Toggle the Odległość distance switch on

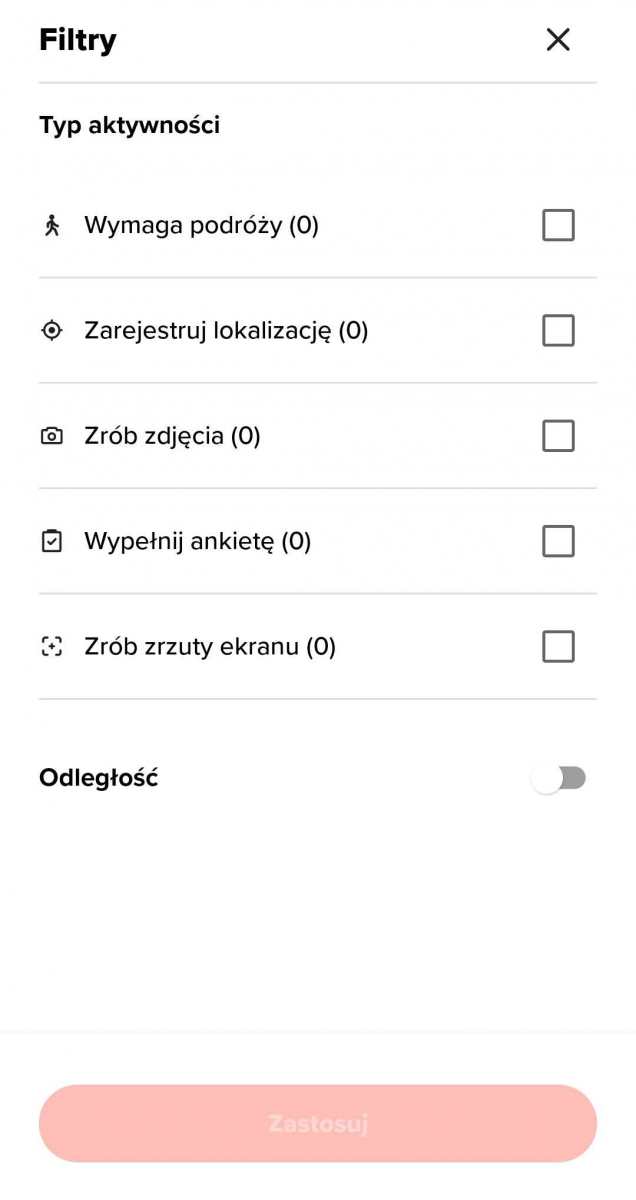pyautogui.click(x=559, y=777)
